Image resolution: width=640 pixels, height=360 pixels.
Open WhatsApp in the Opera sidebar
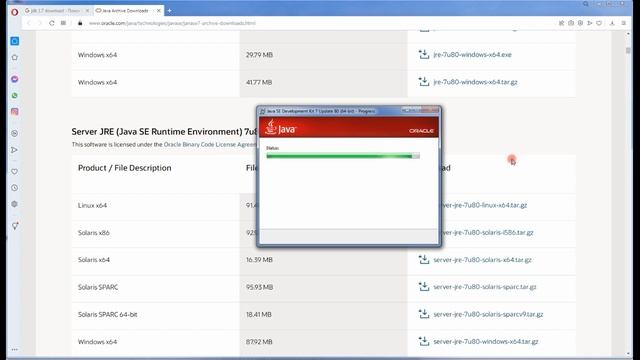pyautogui.click(x=15, y=96)
